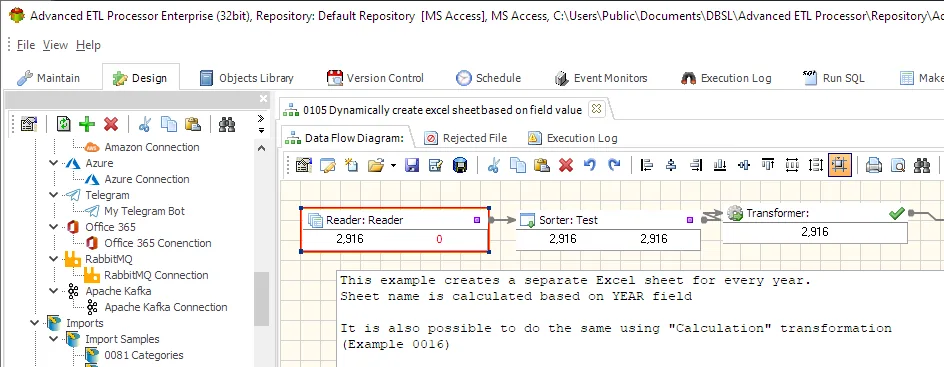Click the open folder icon in diagram toolbar
Image resolution: width=944 pixels, height=367 pixels.
pyautogui.click(x=376, y=165)
